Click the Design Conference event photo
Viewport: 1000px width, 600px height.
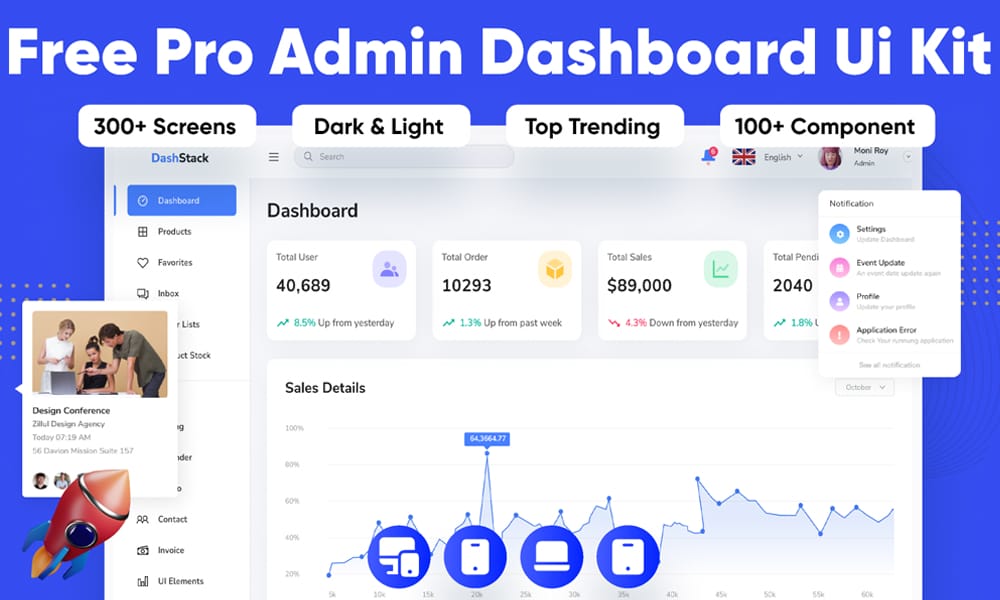100,354
